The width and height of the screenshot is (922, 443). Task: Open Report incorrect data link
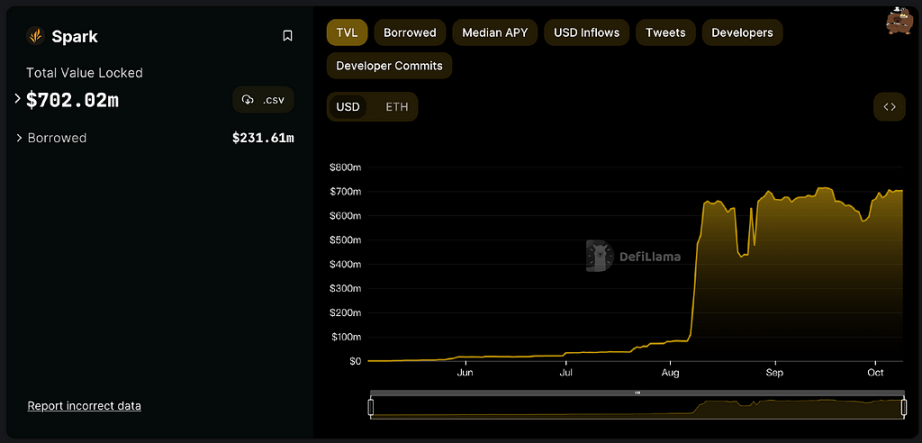84,406
